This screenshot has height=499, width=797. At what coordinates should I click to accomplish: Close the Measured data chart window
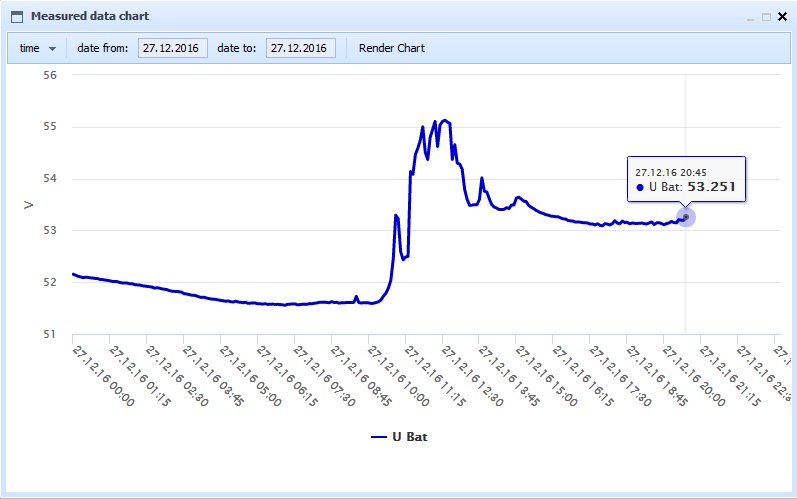tap(782, 17)
